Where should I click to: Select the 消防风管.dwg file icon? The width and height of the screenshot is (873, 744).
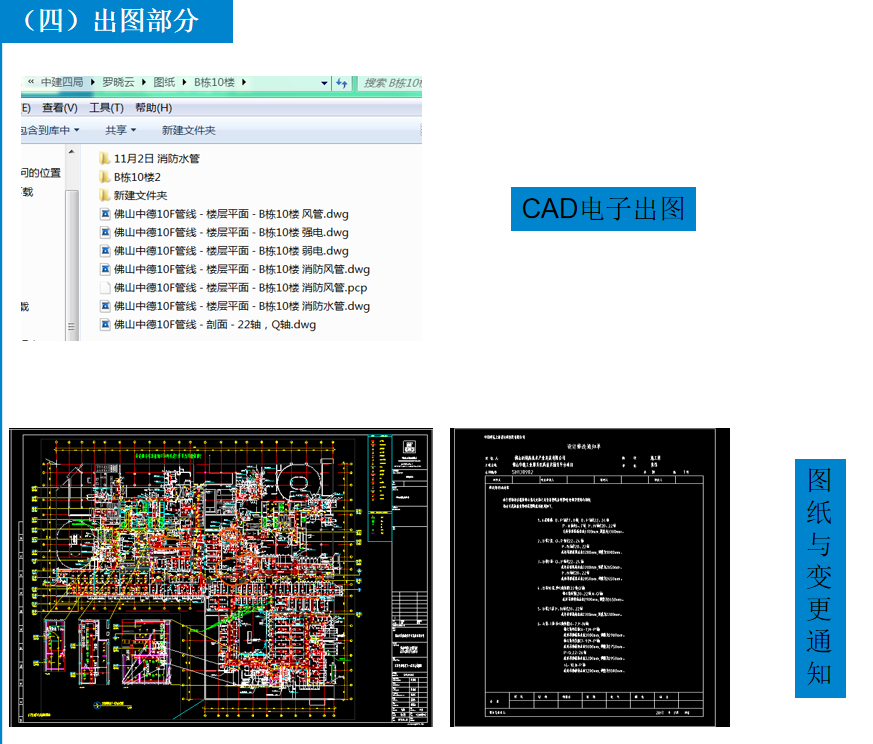click(x=106, y=270)
